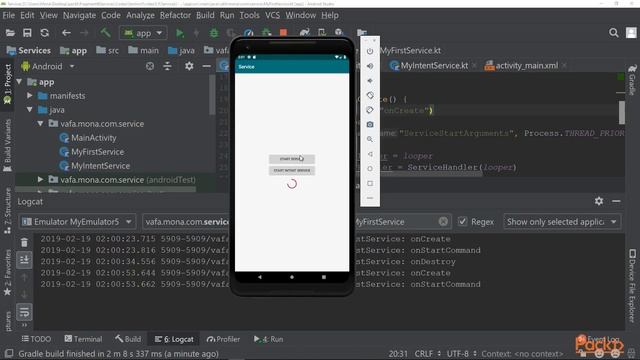Open Logcat settings gear icon
Viewport: 640px width, 360px height.
599,201
